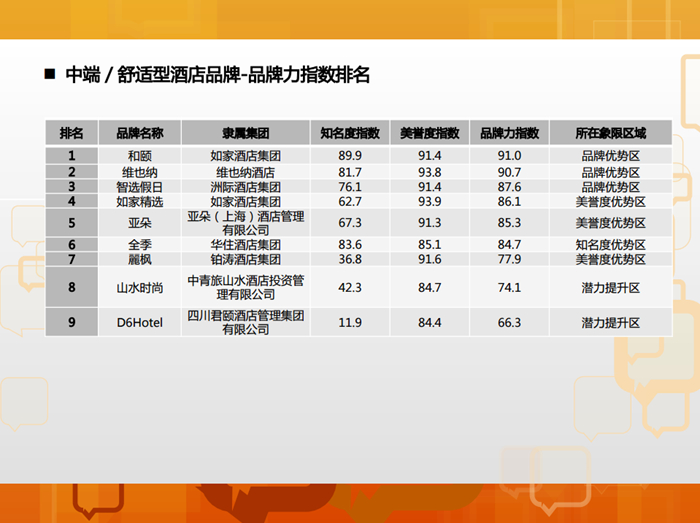
Task: Select the 隶属集团 column header
Action: pyautogui.click(x=246, y=133)
